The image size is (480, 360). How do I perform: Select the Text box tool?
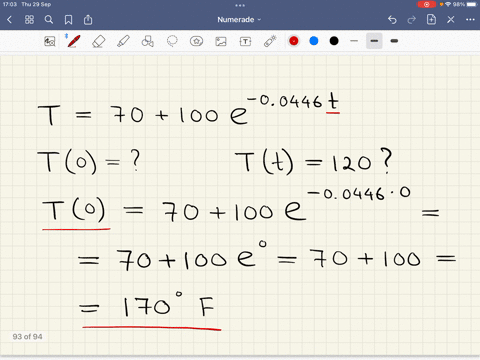245,41
